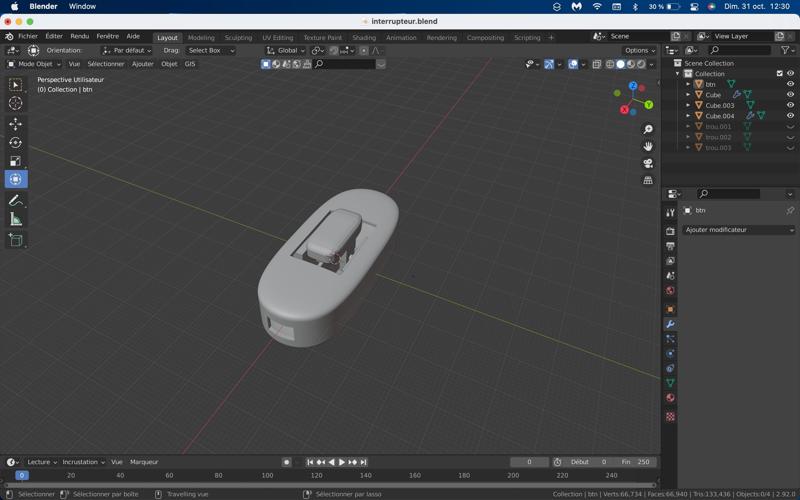Choose the Annotate pencil tool

coord(15,201)
